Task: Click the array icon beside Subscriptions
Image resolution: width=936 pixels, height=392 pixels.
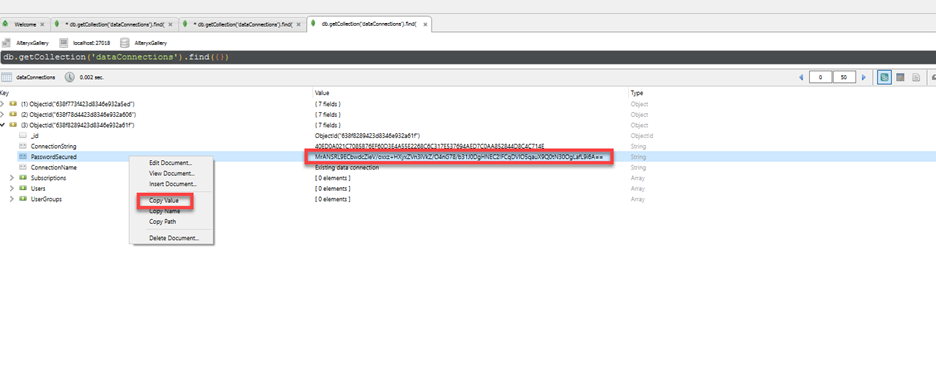Action: point(23,178)
